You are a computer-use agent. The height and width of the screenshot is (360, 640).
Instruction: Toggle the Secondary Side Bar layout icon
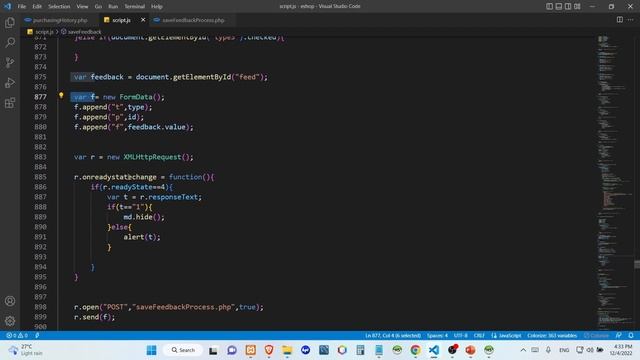[x=568, y=6]
